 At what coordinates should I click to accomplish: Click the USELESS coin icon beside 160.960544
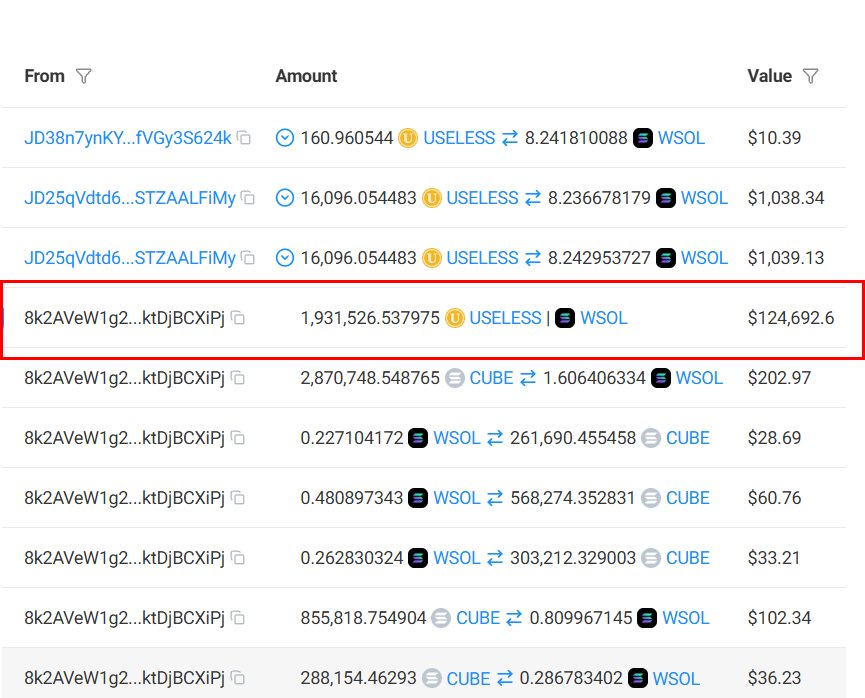(408, 137)
